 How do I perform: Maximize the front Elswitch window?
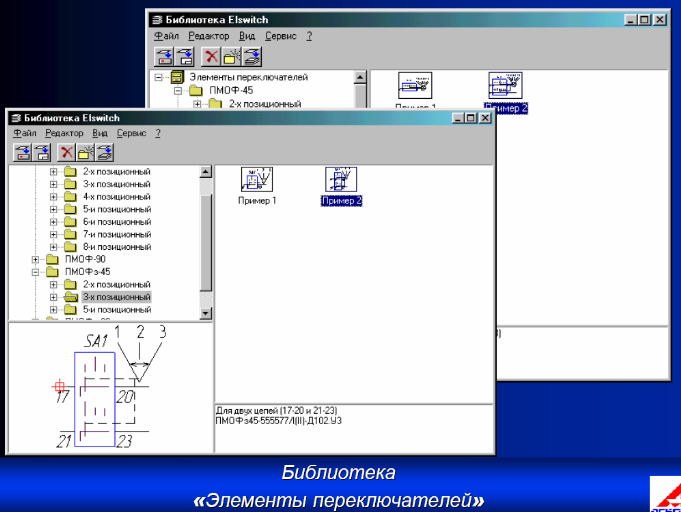[471, 118]
